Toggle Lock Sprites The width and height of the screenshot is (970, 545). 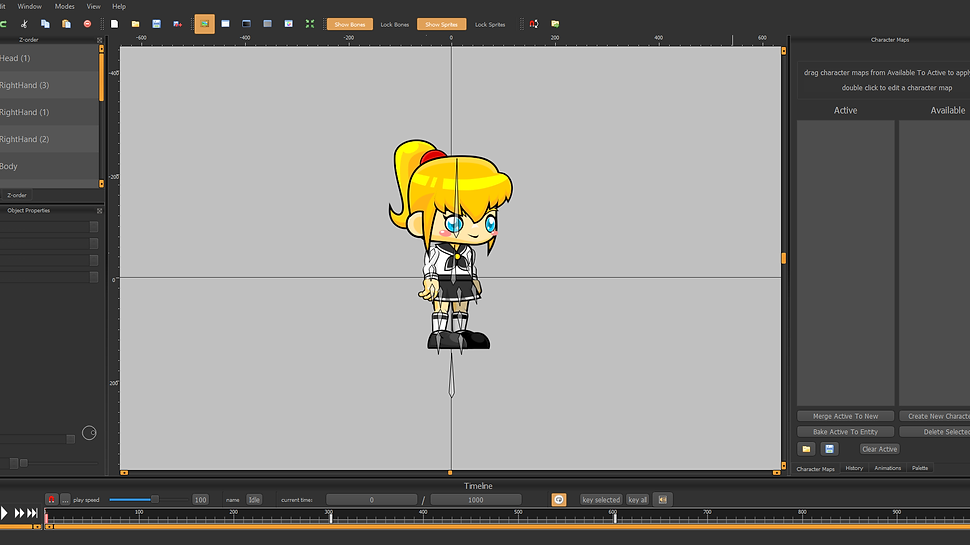tap(490, 24)
